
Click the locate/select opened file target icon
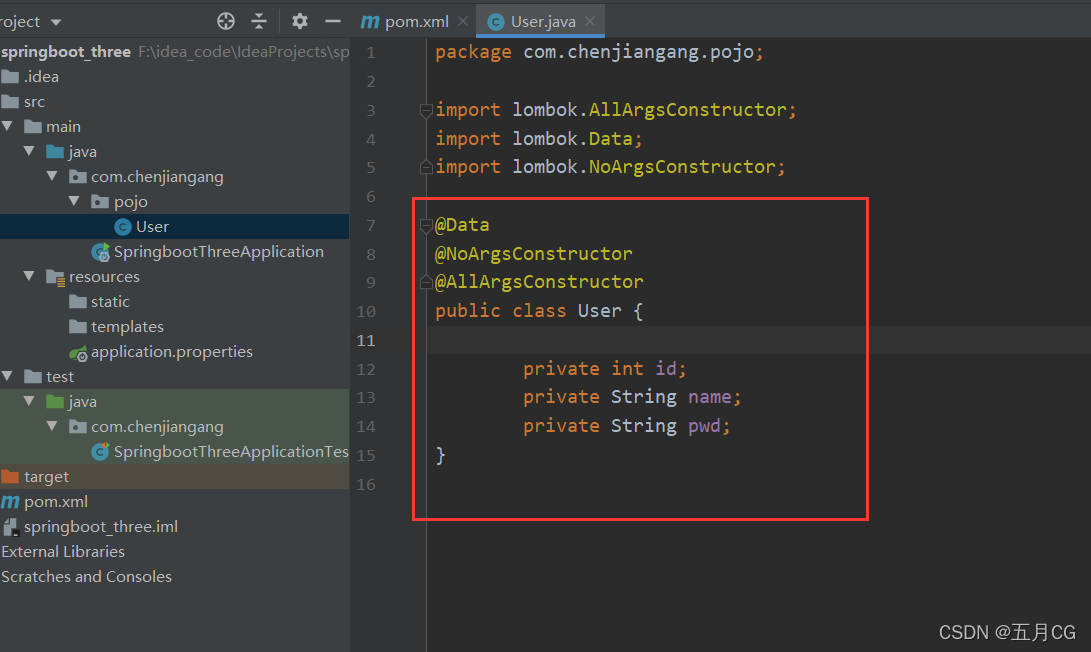226,22
